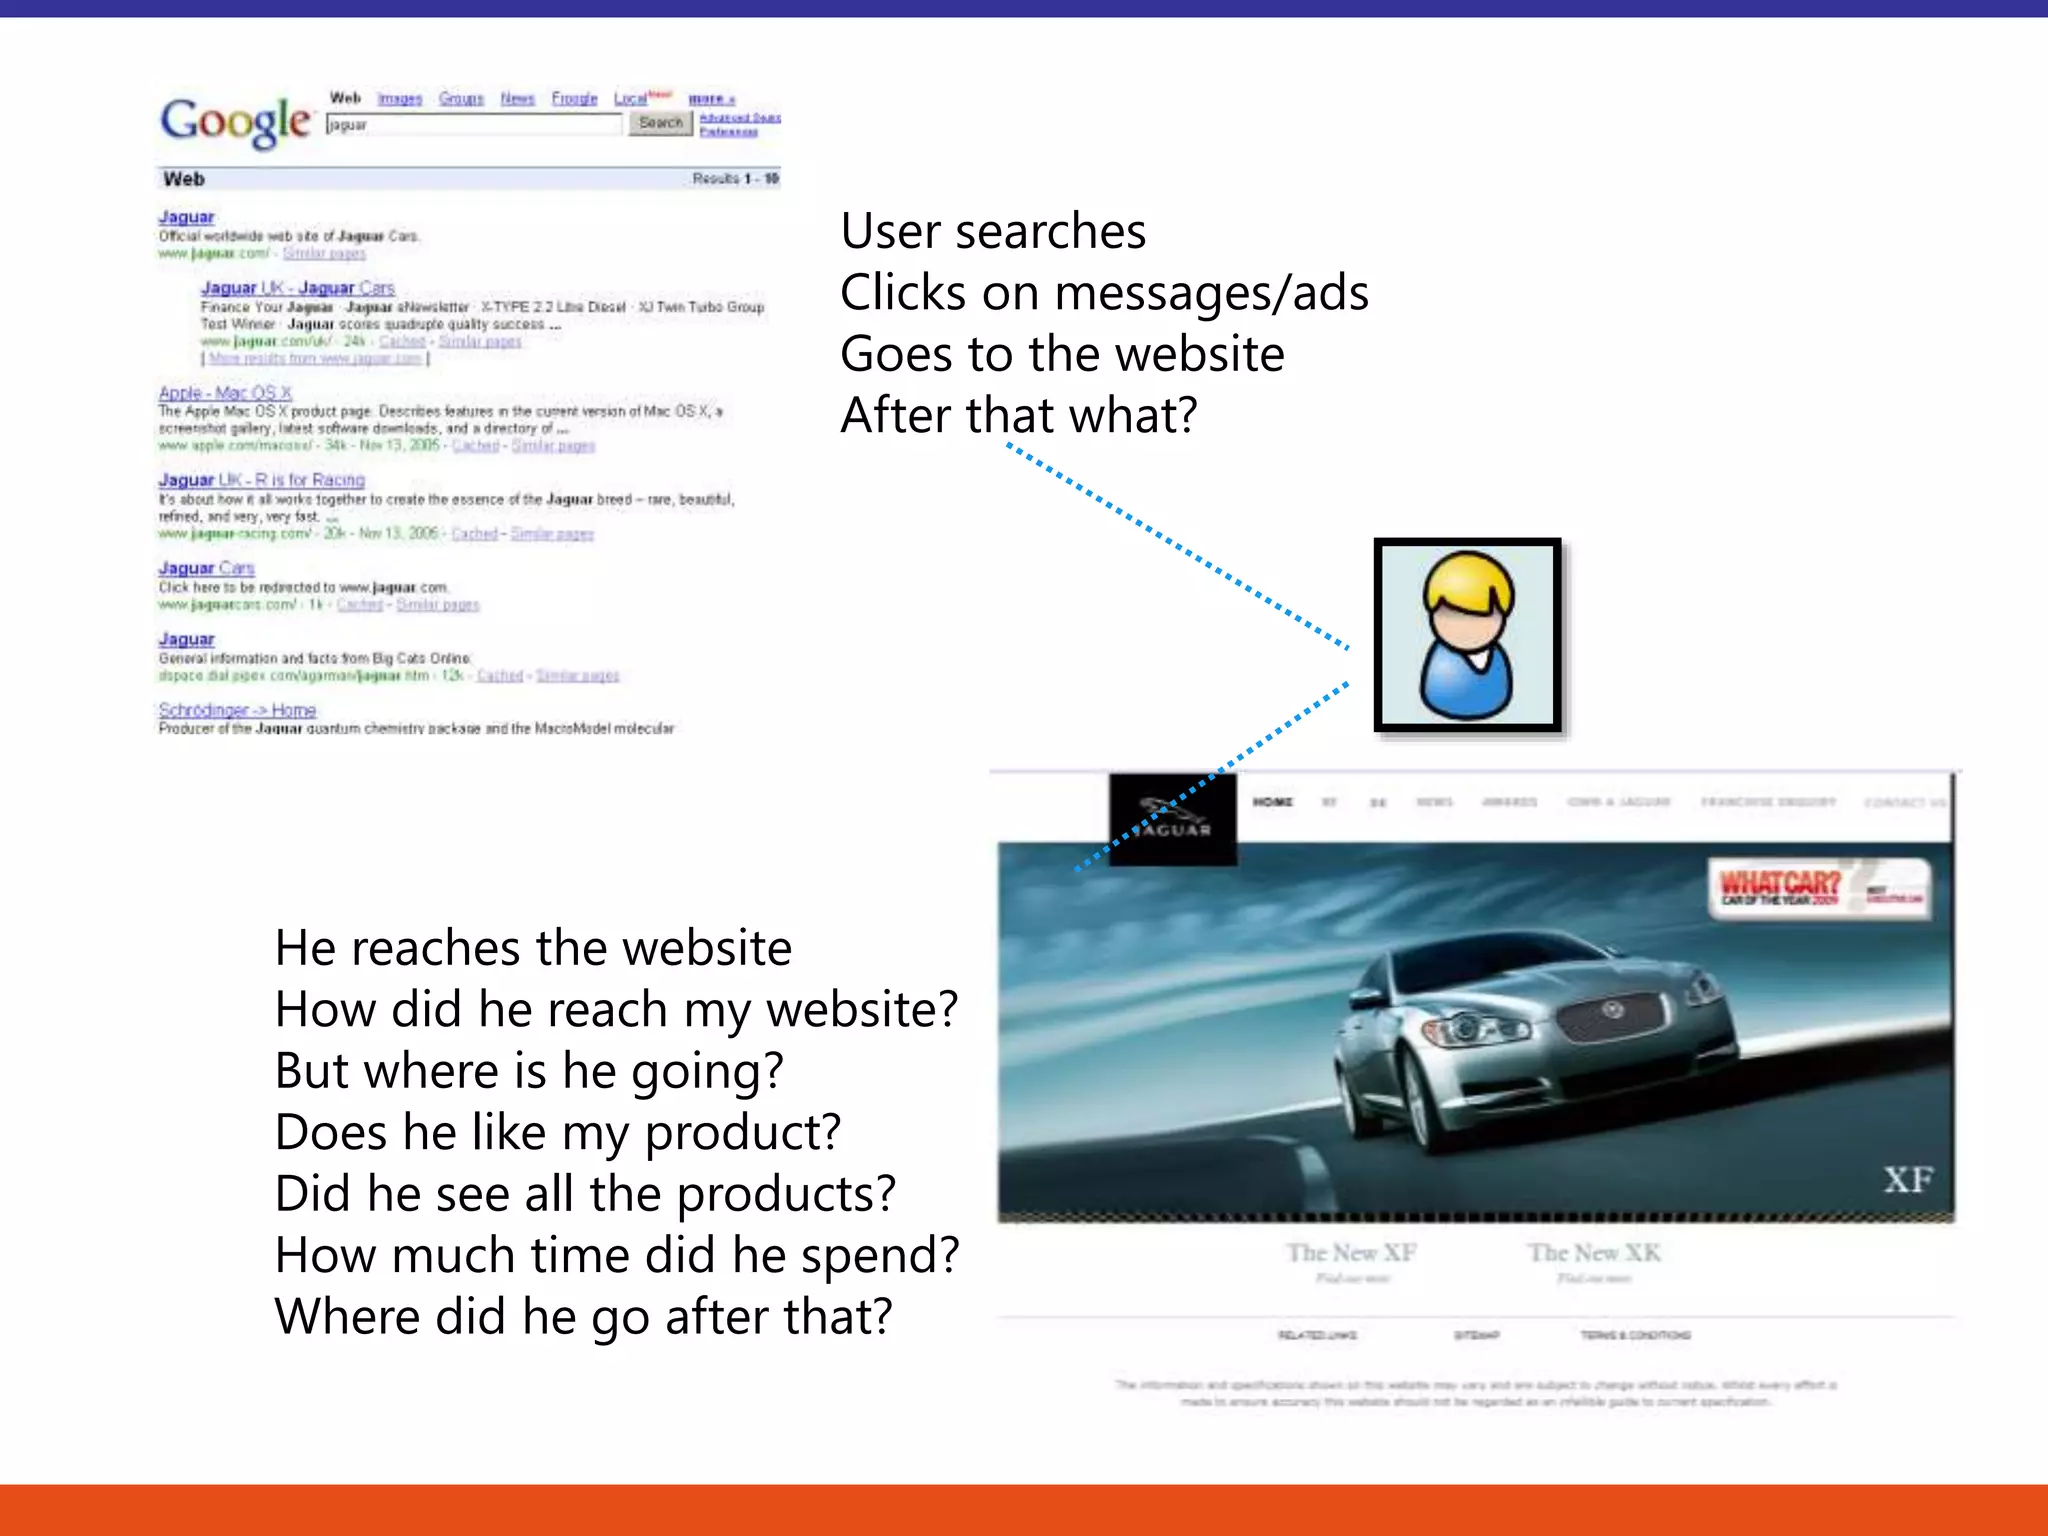Click 'But where is he going?'
Image resolution: width=2048 pixels, height=1536 pixels.
click(x=529, y=1071)
